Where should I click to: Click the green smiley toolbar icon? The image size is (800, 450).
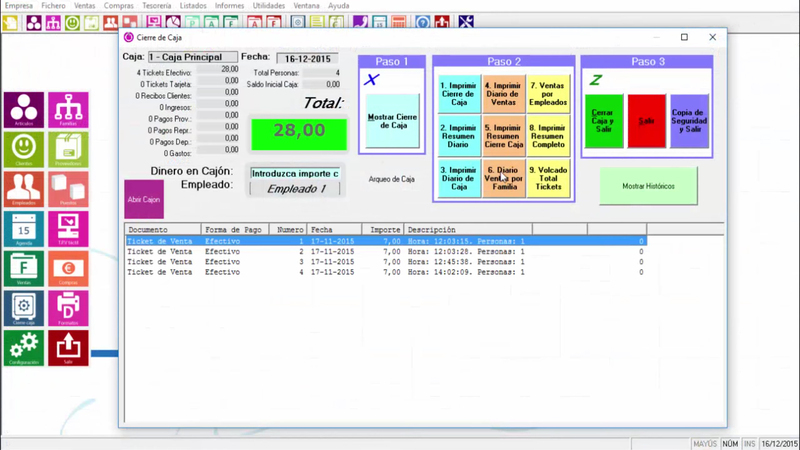tap(72, 22)
